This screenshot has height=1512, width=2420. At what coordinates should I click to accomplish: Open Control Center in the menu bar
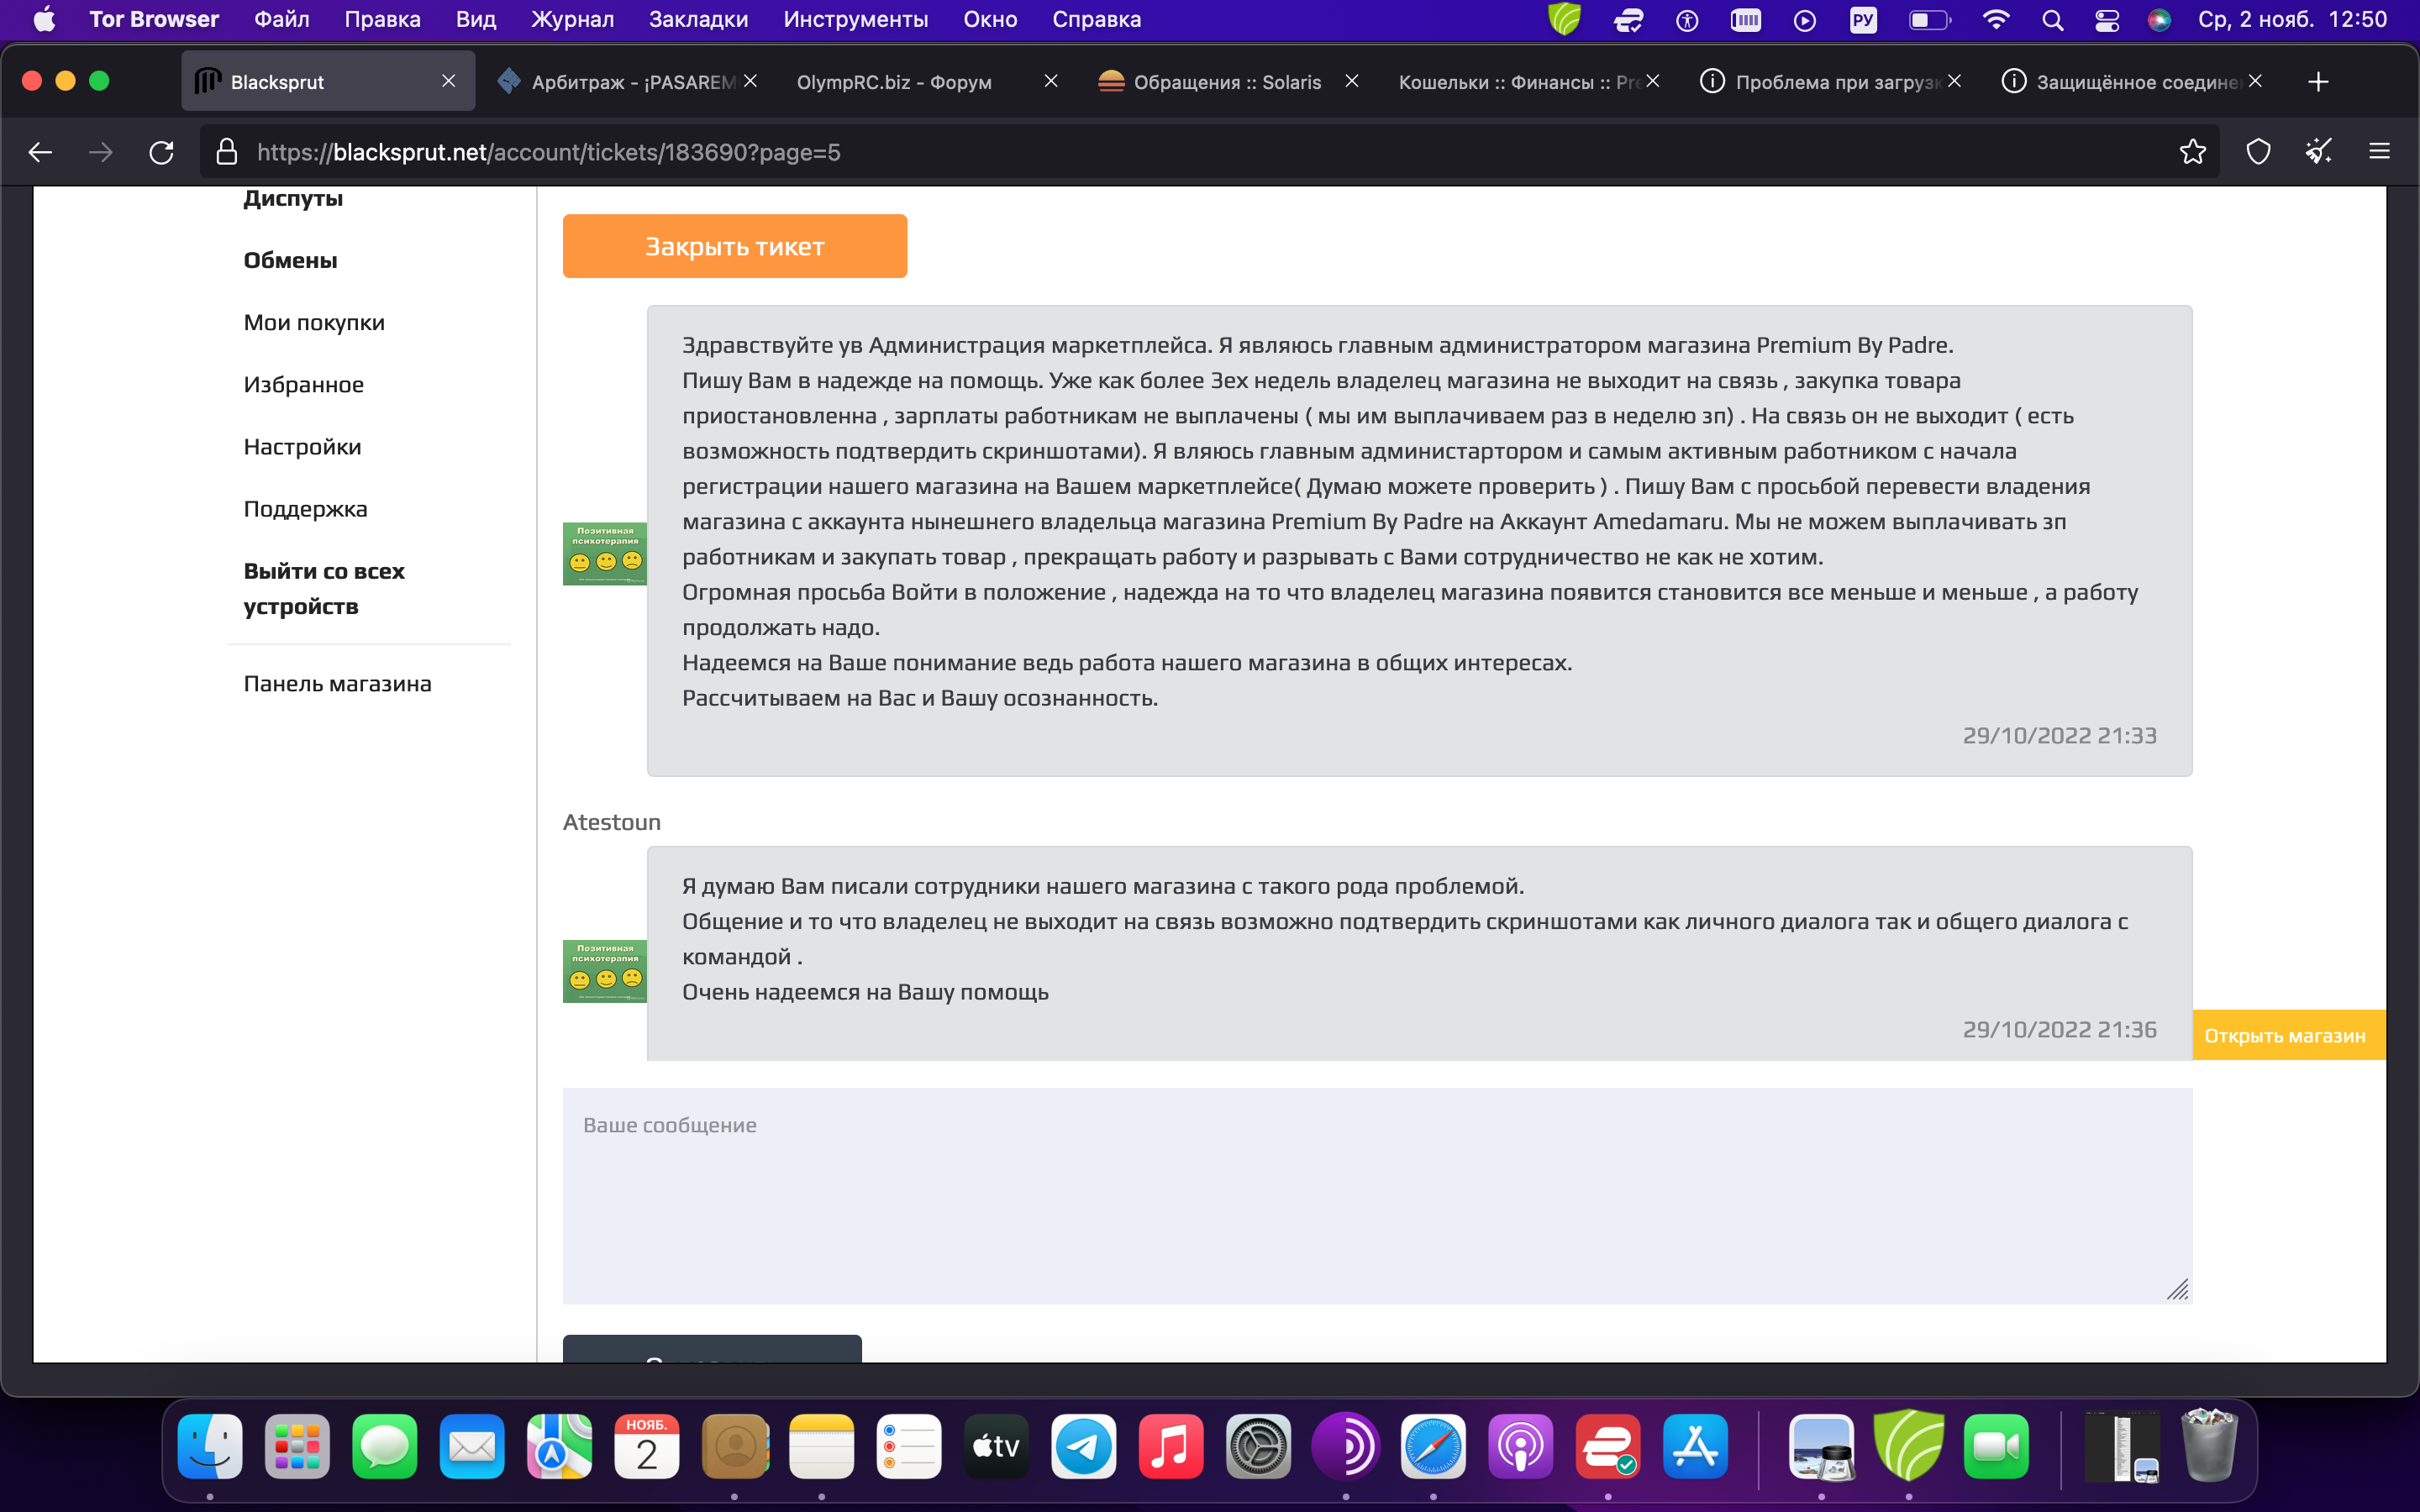point(2106,20)
